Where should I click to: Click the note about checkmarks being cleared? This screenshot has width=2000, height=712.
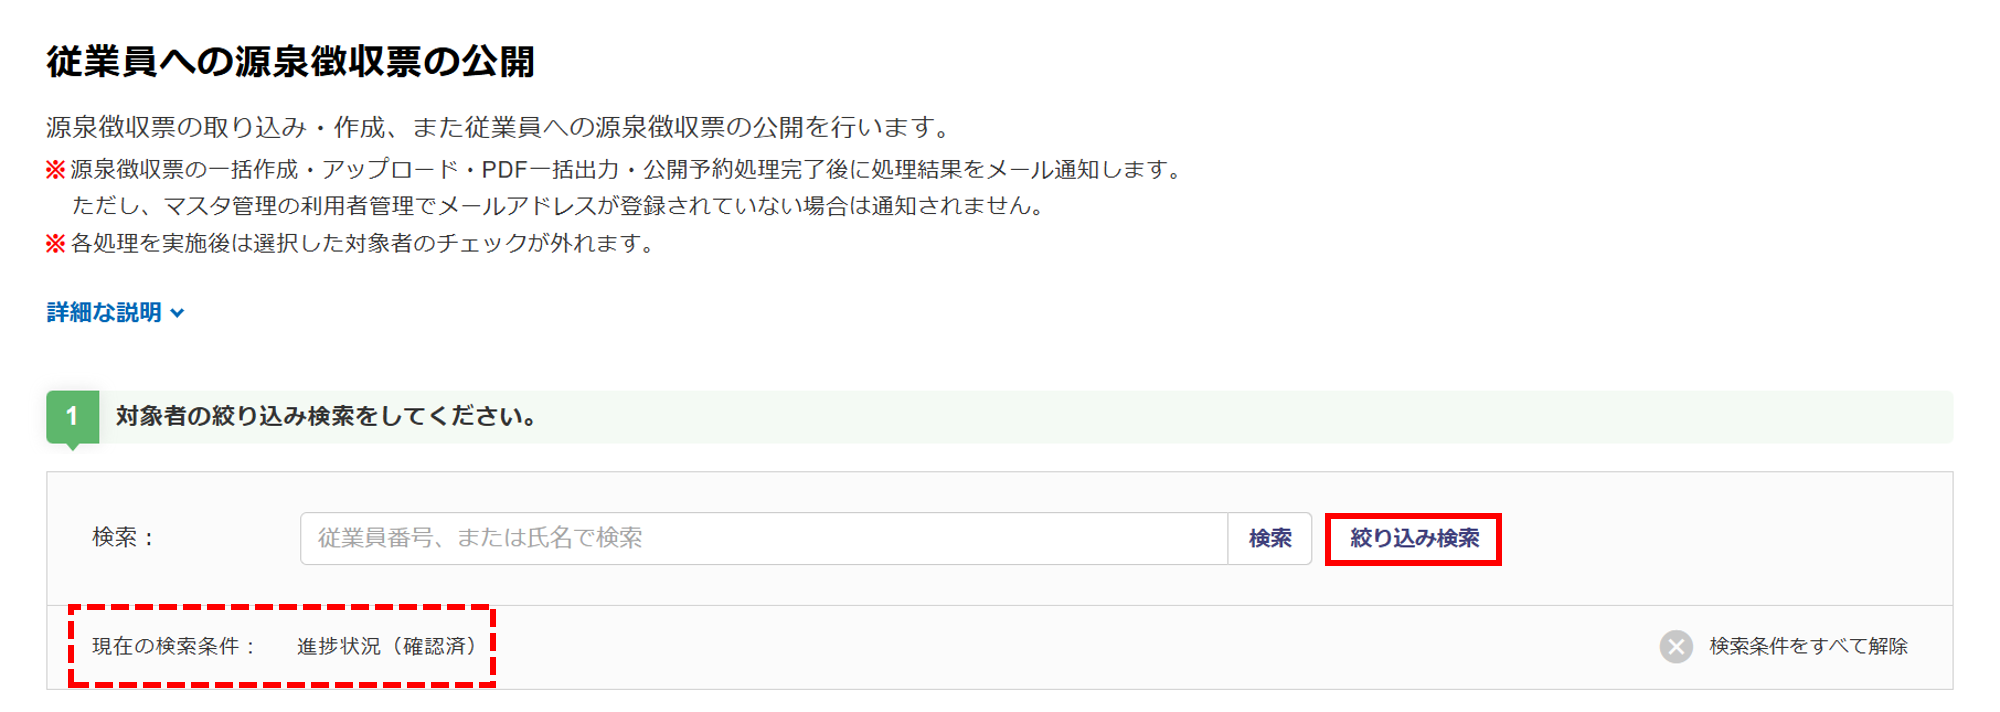(363, 244)
